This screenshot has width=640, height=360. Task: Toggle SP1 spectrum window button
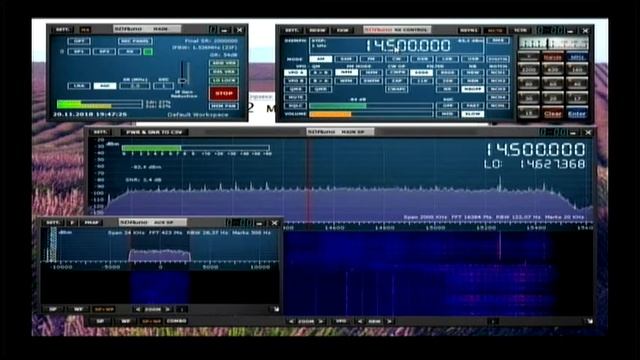click(x=79, y=51)
